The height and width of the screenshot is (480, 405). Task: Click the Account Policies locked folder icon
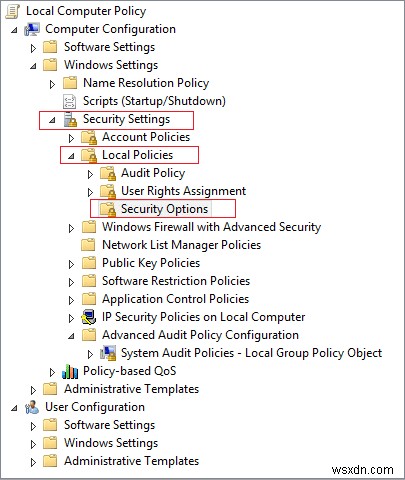coord(89,137)
